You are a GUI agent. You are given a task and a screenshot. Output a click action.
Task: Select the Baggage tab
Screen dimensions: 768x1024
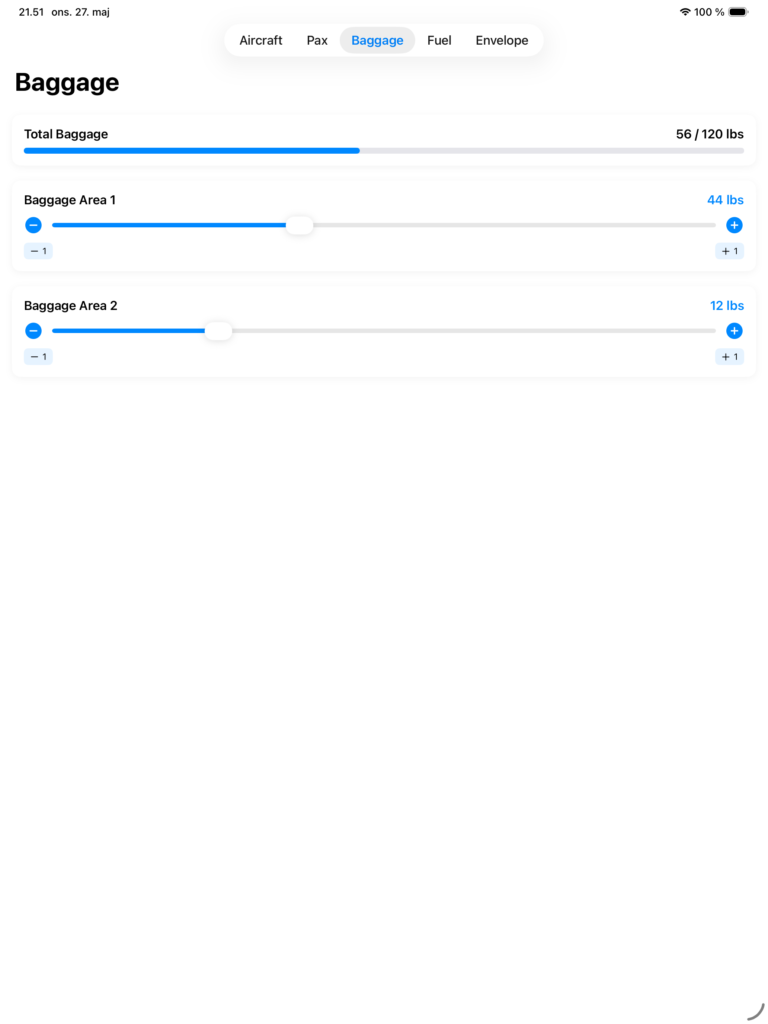tap(377, 40)
